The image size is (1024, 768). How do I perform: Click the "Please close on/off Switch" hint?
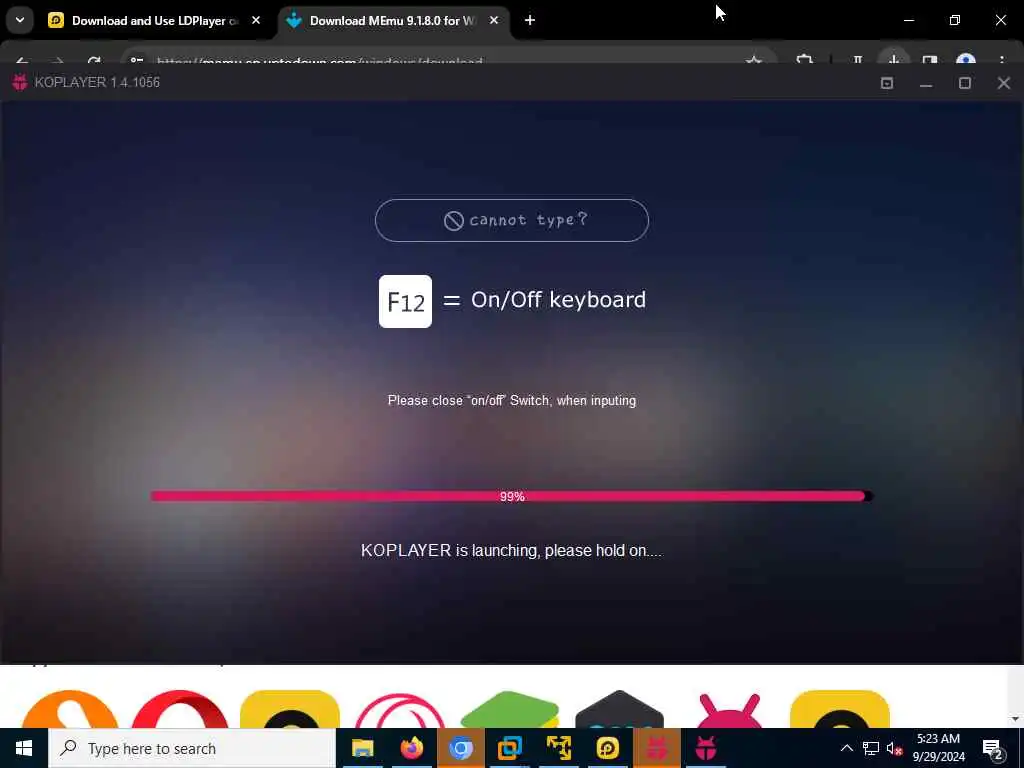point(511,400)
